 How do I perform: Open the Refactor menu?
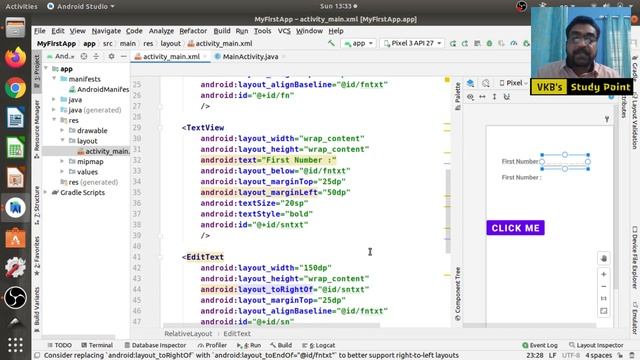coord(193,31)
